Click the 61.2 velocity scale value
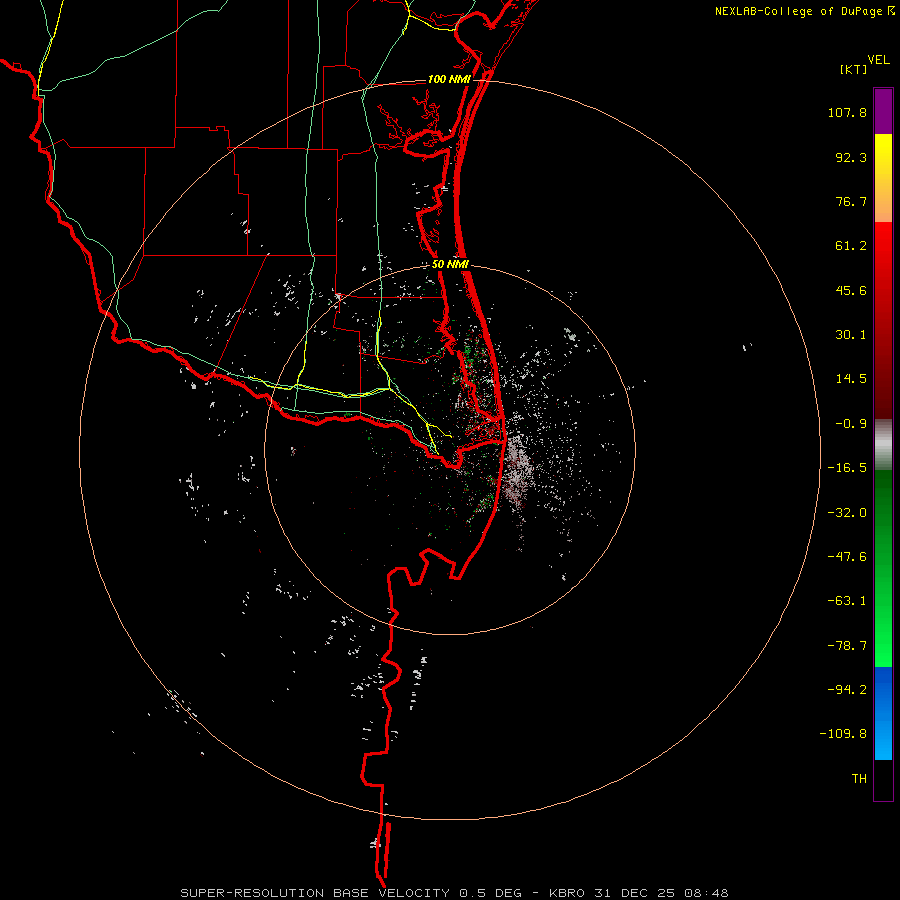The width and height of the screenshot is (900, 900). pyautogui.click(x=851, y=246)
